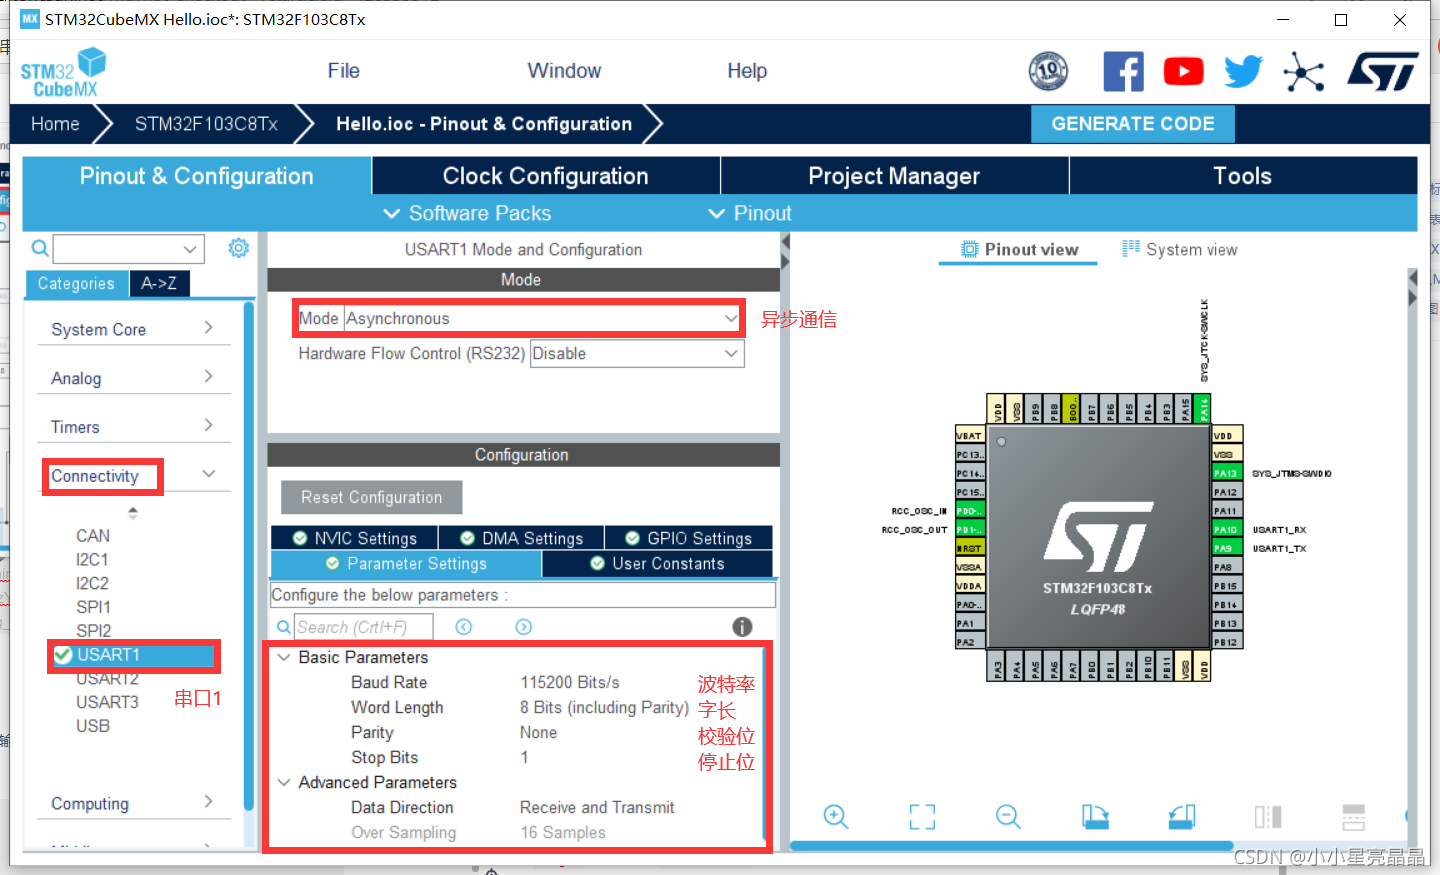This screenshot has width=1440, height=875.
Task: Expand the Software Packs menu
Action: (x=467, y=213)
